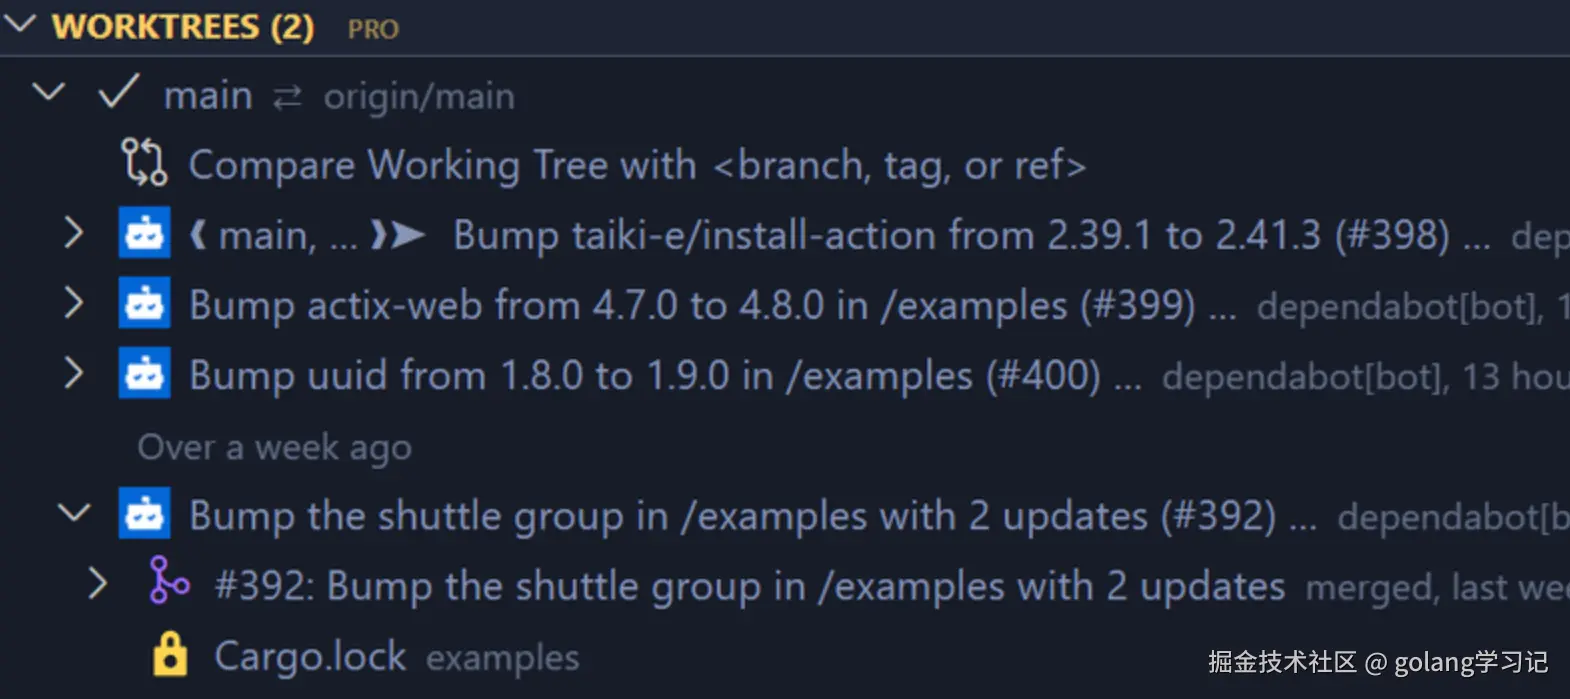The image size is (1570, 699).
Task: Click the sync arrows icon before origin/main
Action: pos(288,97)
